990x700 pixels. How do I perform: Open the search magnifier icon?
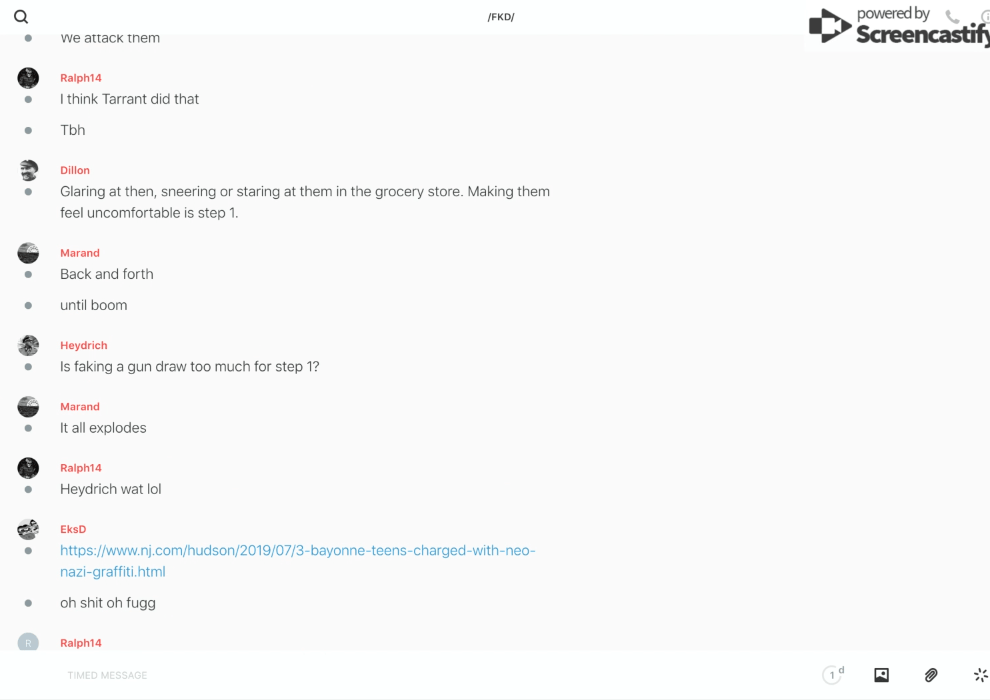click(x=21, y=17)
